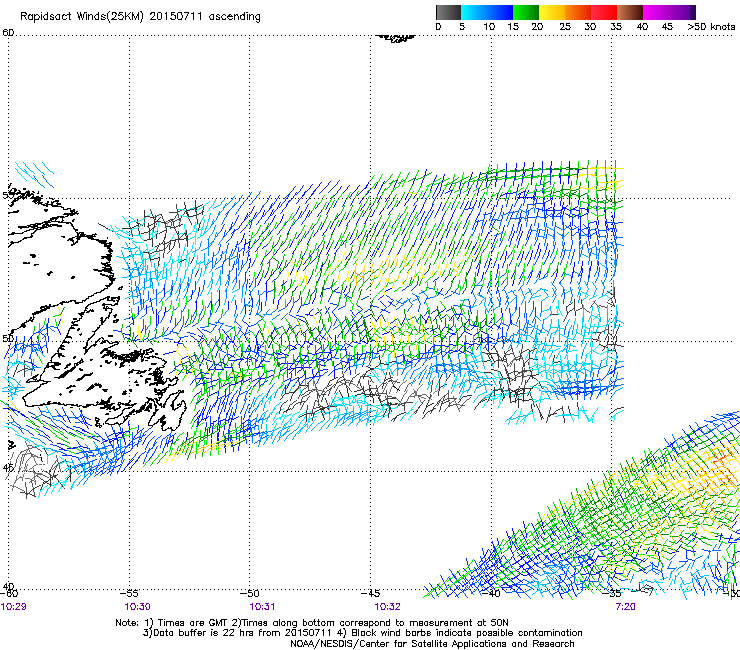Click the '-55' longitude label
The width and height of the screenshot is (740, 650).
(x=129, y=593)
